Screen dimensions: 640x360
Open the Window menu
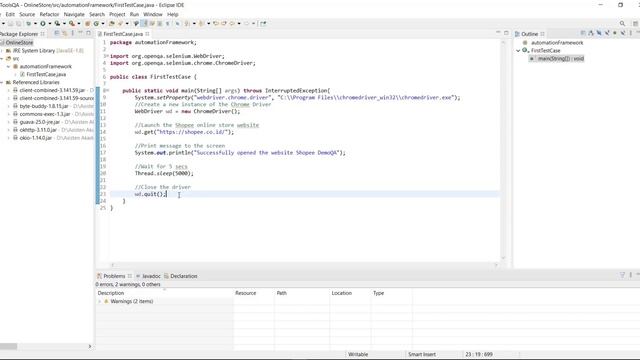(153, 14)
